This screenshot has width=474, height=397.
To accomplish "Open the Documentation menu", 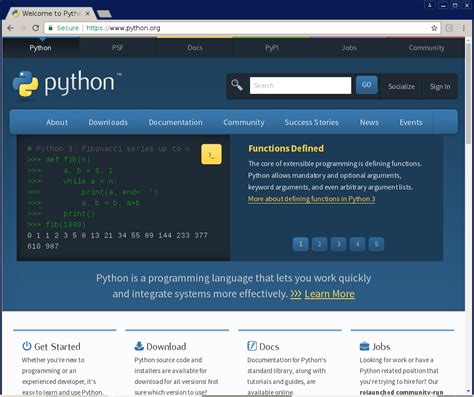I will (x=175, y=122).
